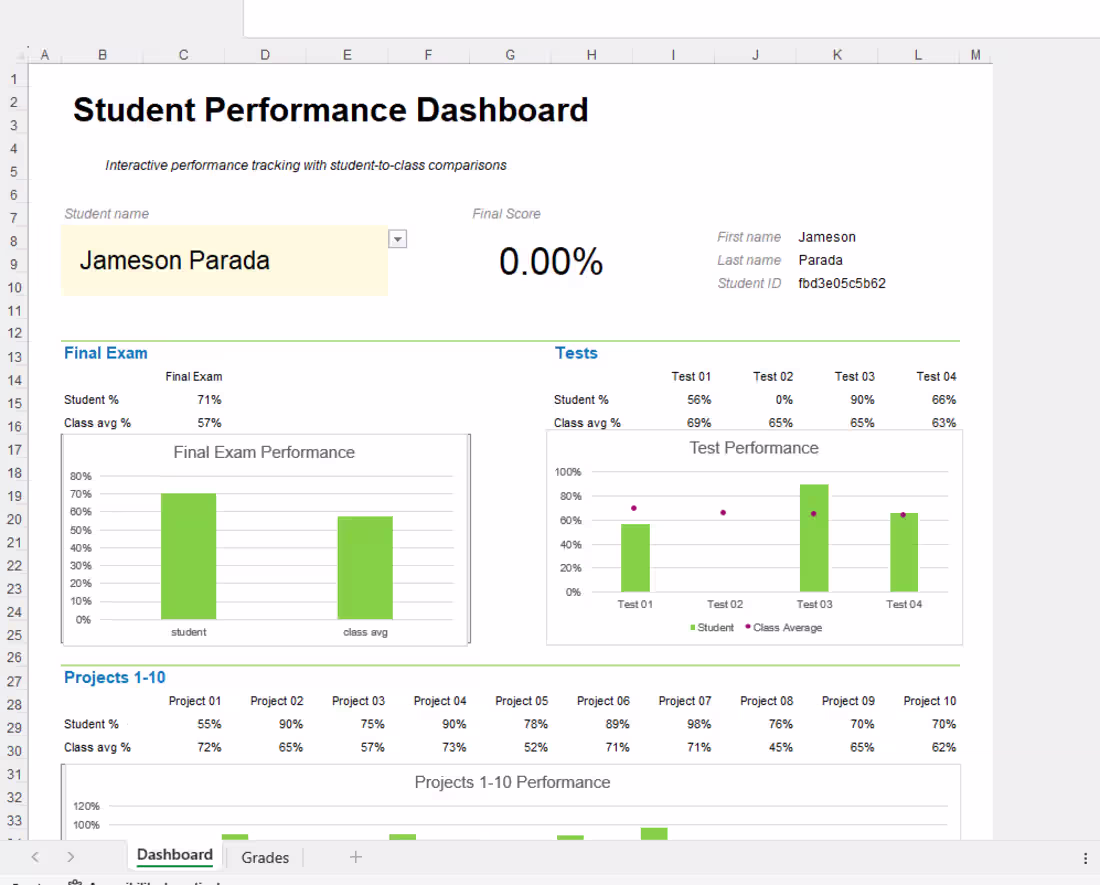Image resolution: width=1100 pixels, height=885 pixels.
Task: Select the student green bar in Final Exam chart
Action: 189,556
